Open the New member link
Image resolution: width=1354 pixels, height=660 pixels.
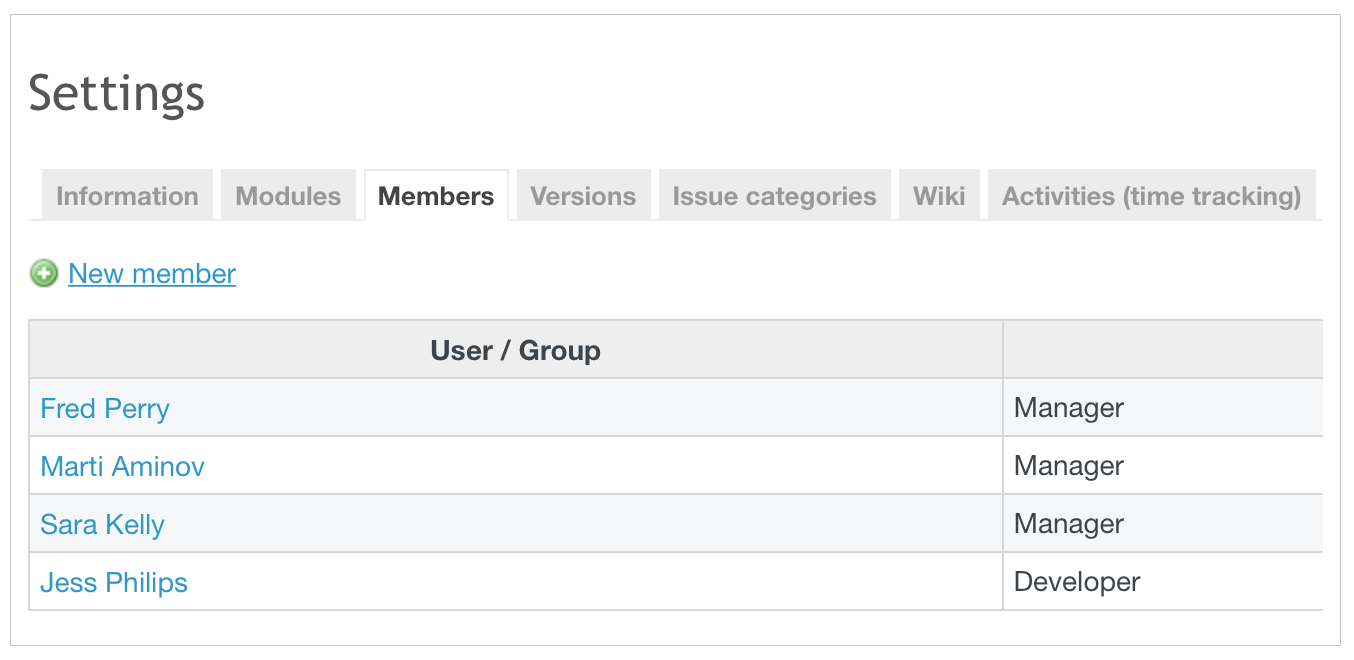[x=152, y=274]
